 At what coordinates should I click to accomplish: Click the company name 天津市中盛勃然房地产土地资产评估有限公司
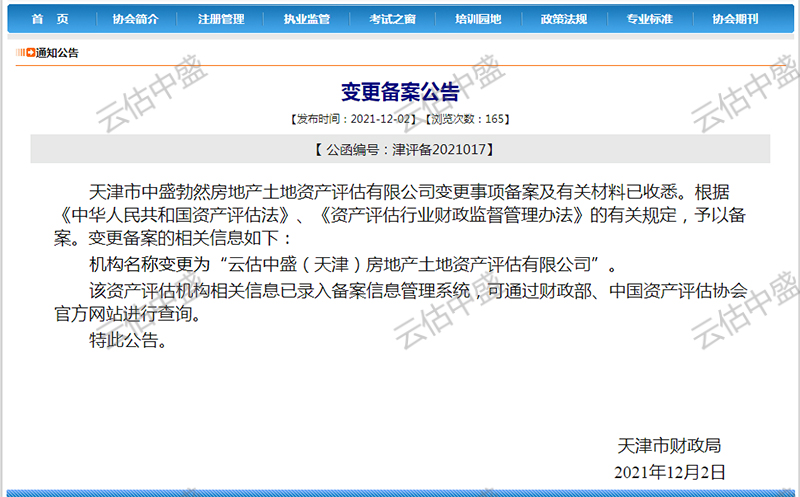[262, 192]
